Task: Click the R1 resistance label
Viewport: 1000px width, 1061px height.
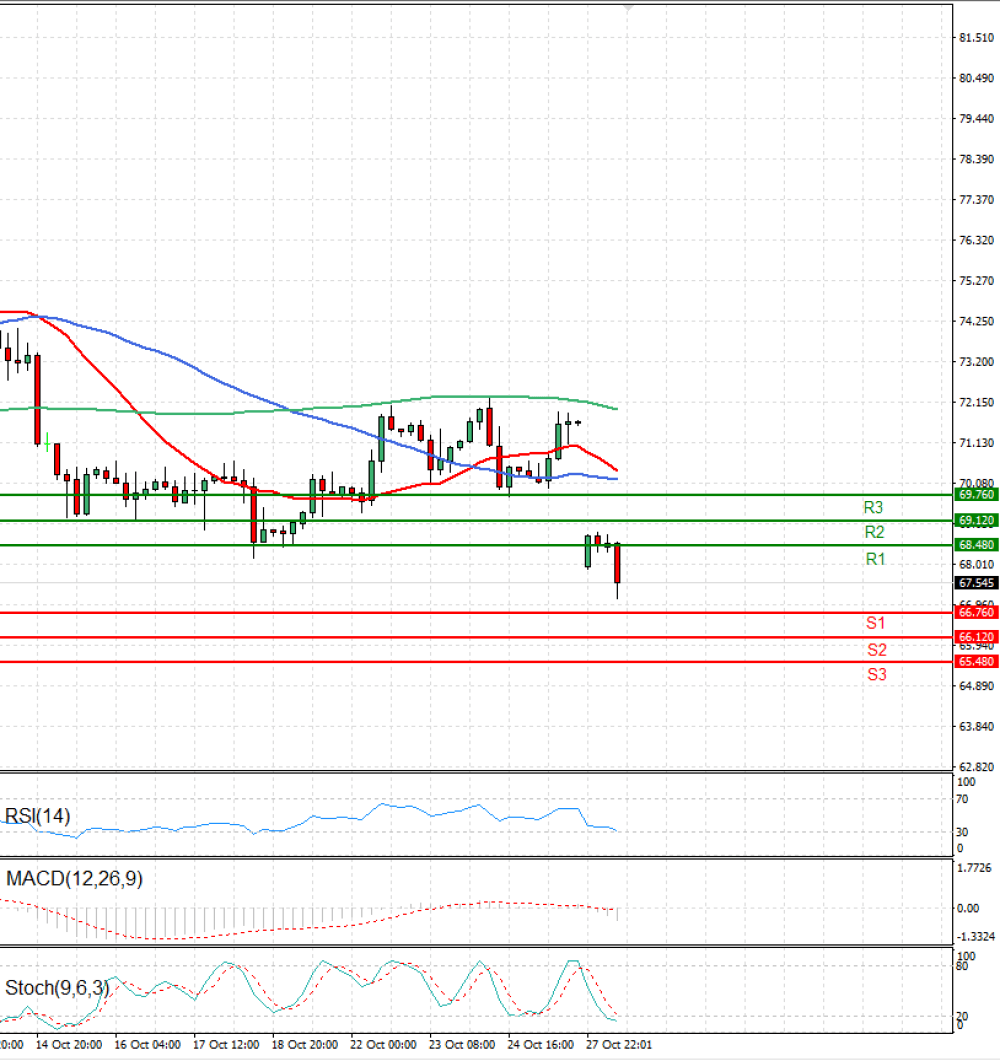Action: pyautogui.click(x=876, y=559)
